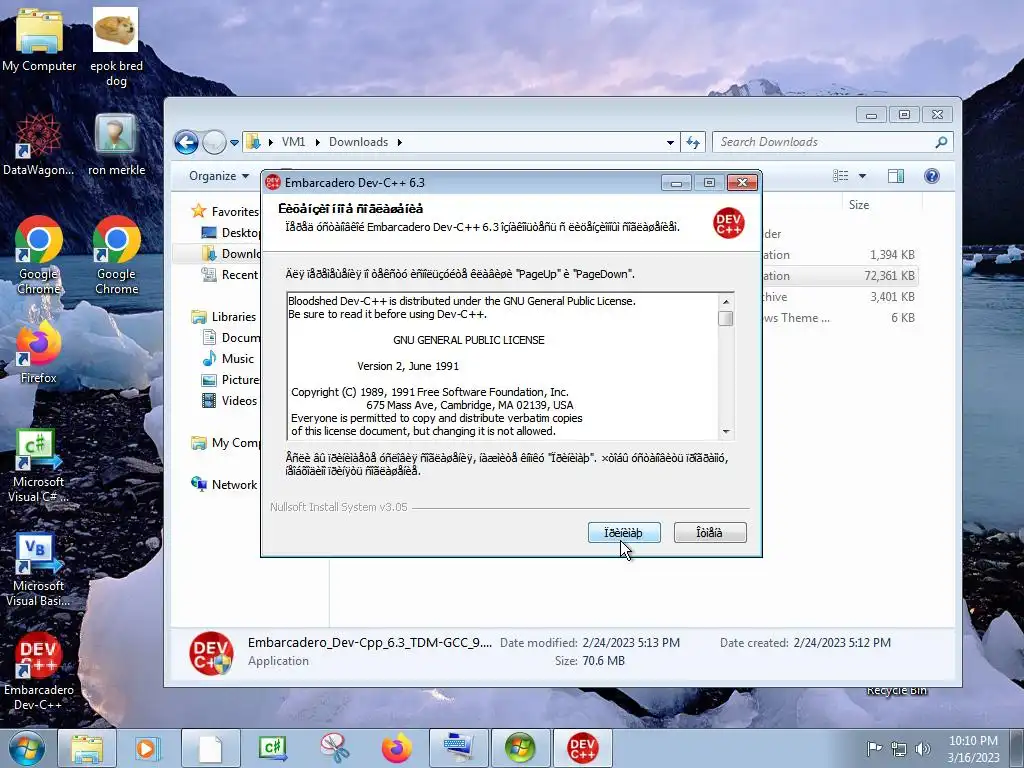Select the file row sized 3,401 KB
Screen dimensions: 1024x768
[840, 296]
